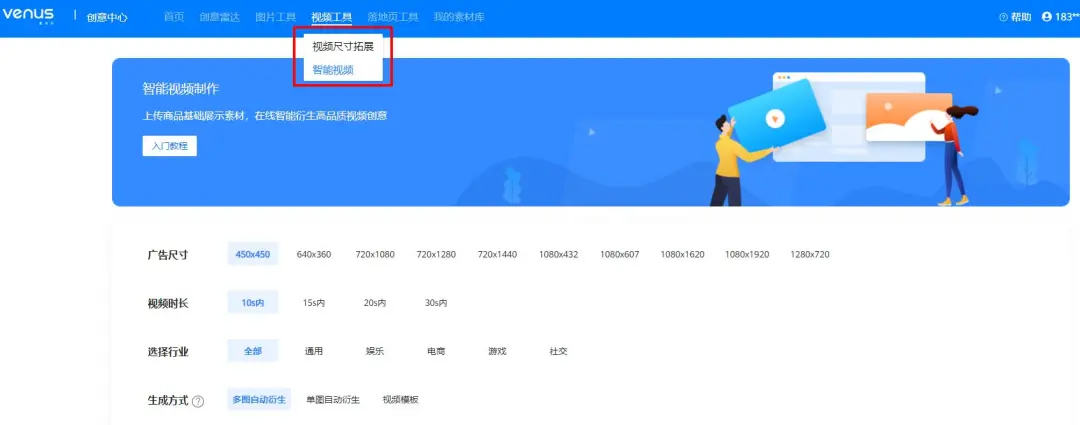
Task: Select the 1080x432 ad size
Action: pos(559,254)
